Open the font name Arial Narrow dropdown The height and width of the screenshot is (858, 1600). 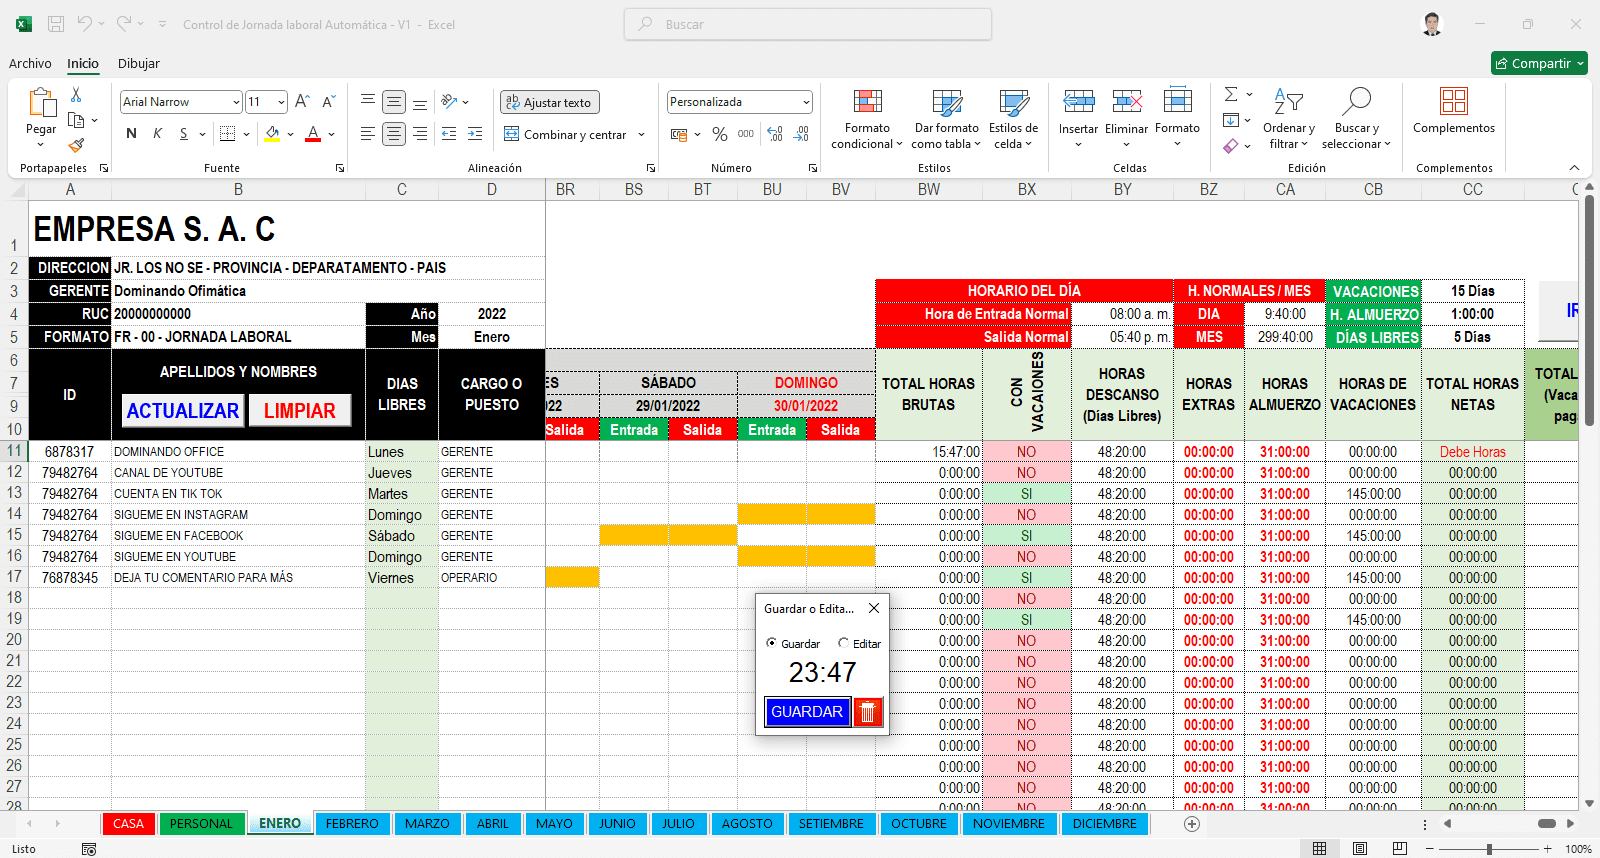point(236,102)
